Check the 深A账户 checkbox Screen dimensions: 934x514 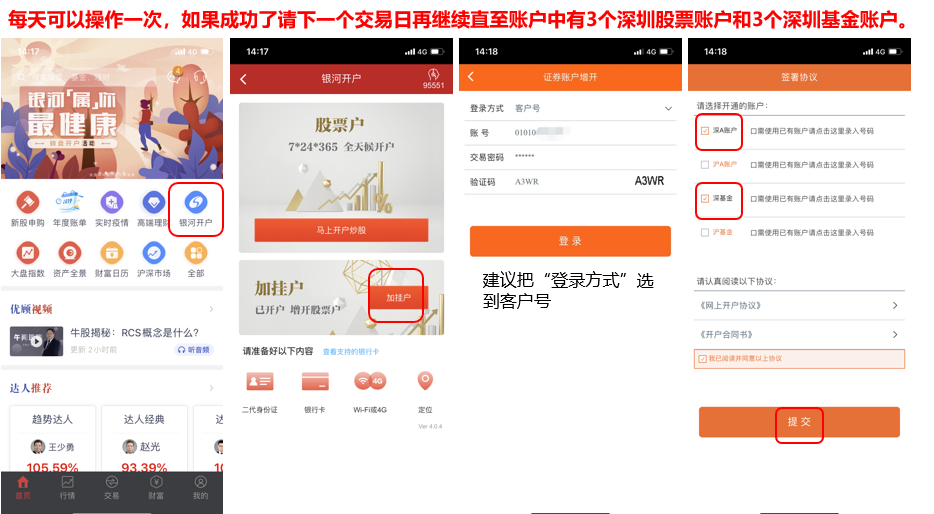pos(705,130)
